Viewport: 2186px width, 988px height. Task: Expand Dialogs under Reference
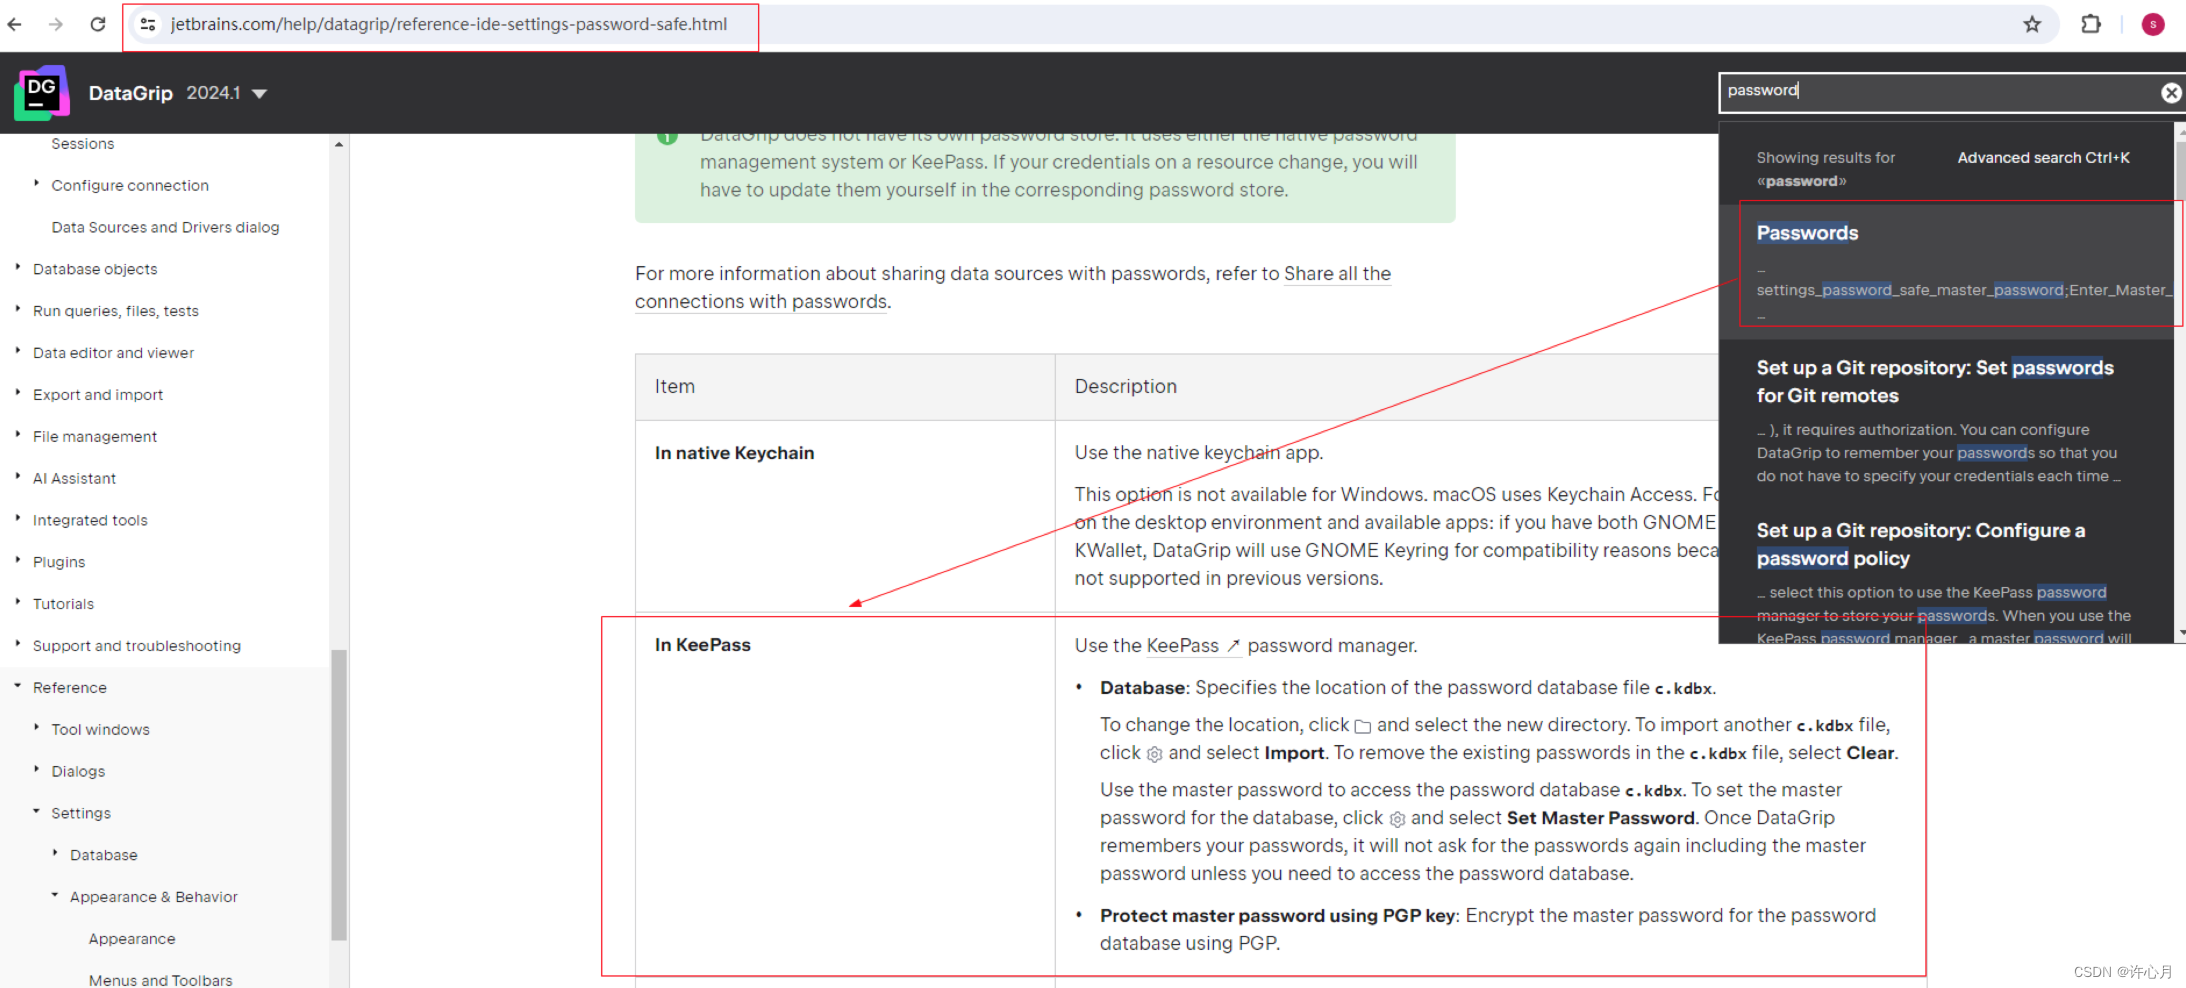tap(78, 773)
